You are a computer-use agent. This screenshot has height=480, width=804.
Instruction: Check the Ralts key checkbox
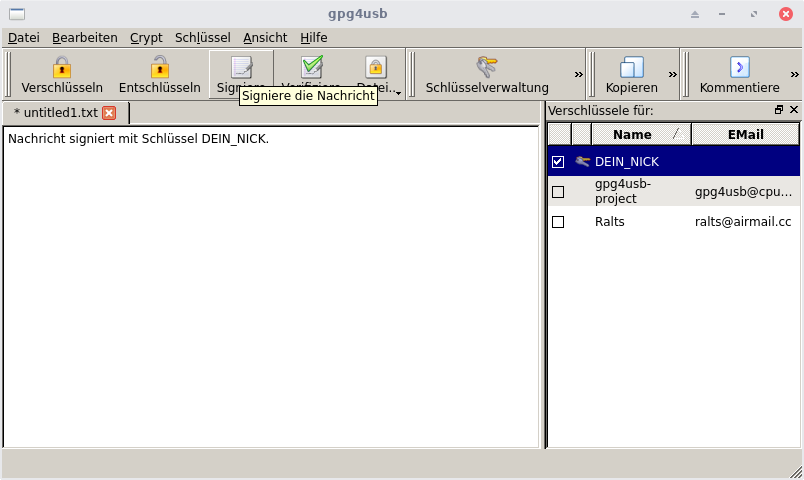[x=558, y=222]
